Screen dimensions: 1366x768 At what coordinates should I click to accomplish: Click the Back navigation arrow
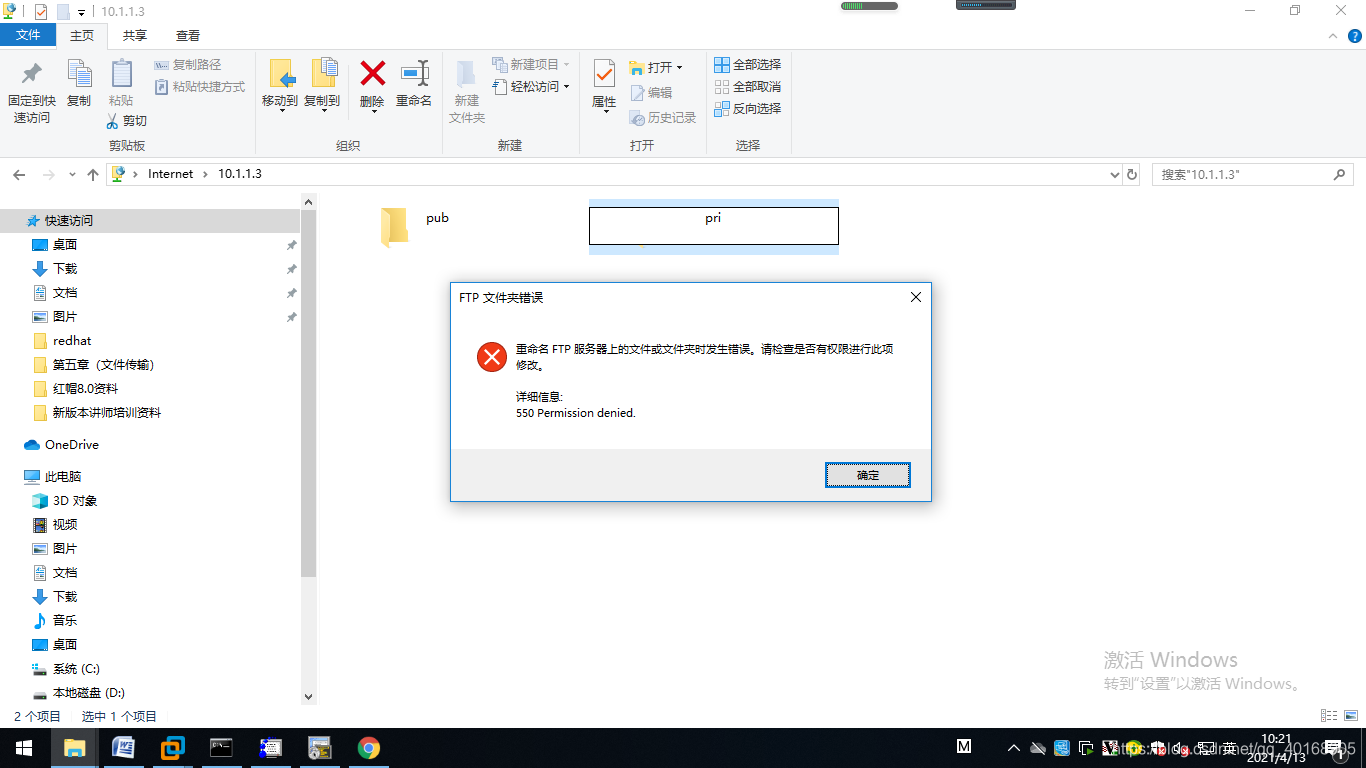pyautogui.click(x=19, y=174)
